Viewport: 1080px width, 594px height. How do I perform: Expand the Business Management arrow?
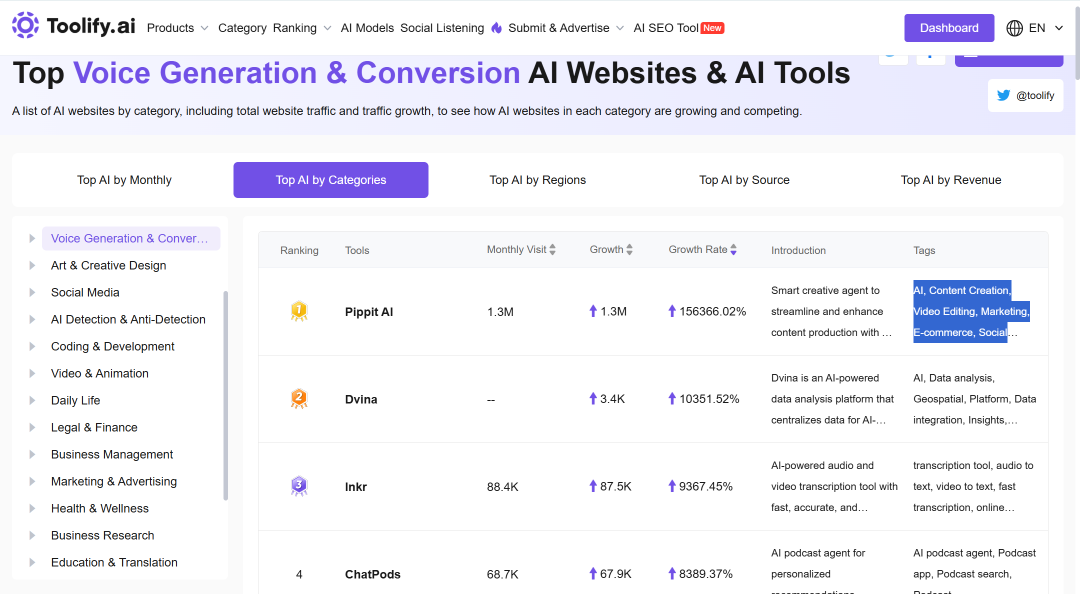coord(32,454)
